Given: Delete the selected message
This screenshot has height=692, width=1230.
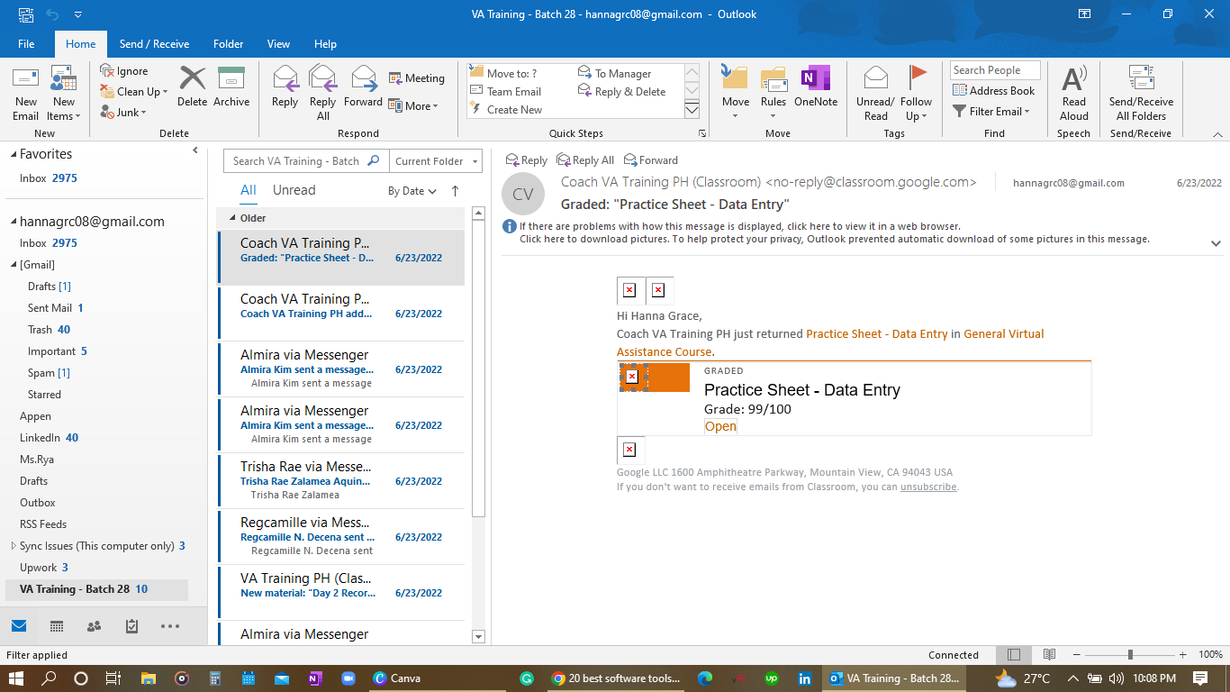Looking at the screenshot, I should [x=192, y=87].
